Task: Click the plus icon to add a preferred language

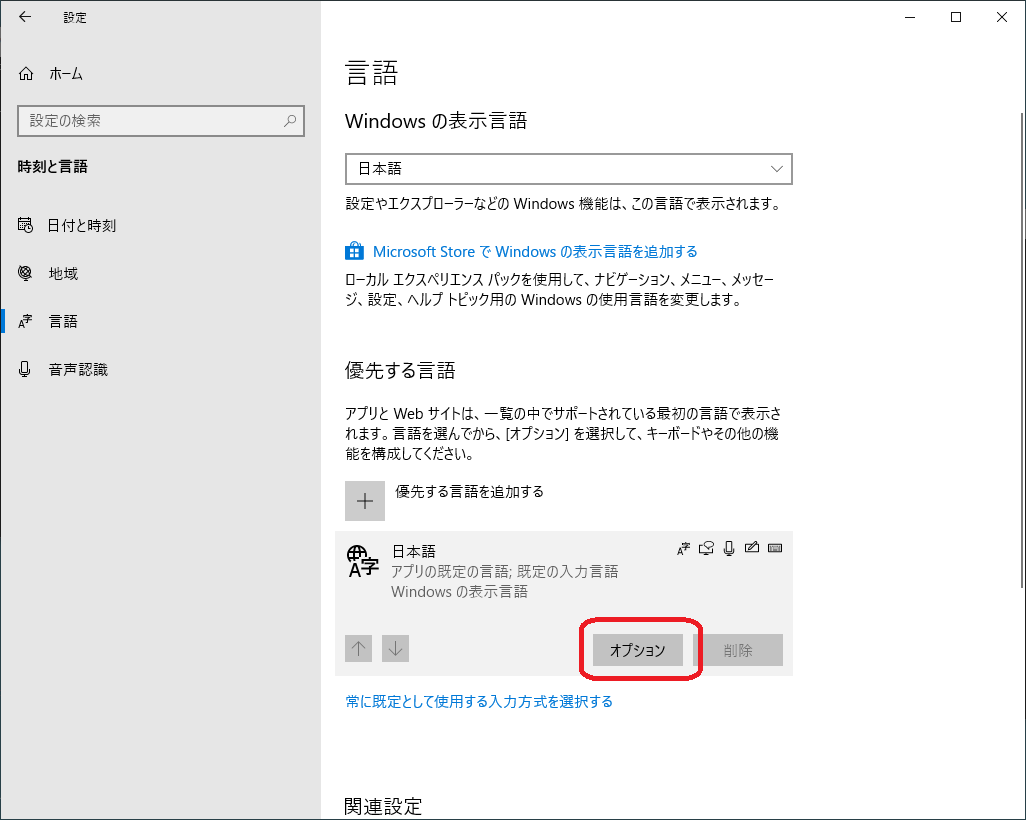Action: pos(365,501)
